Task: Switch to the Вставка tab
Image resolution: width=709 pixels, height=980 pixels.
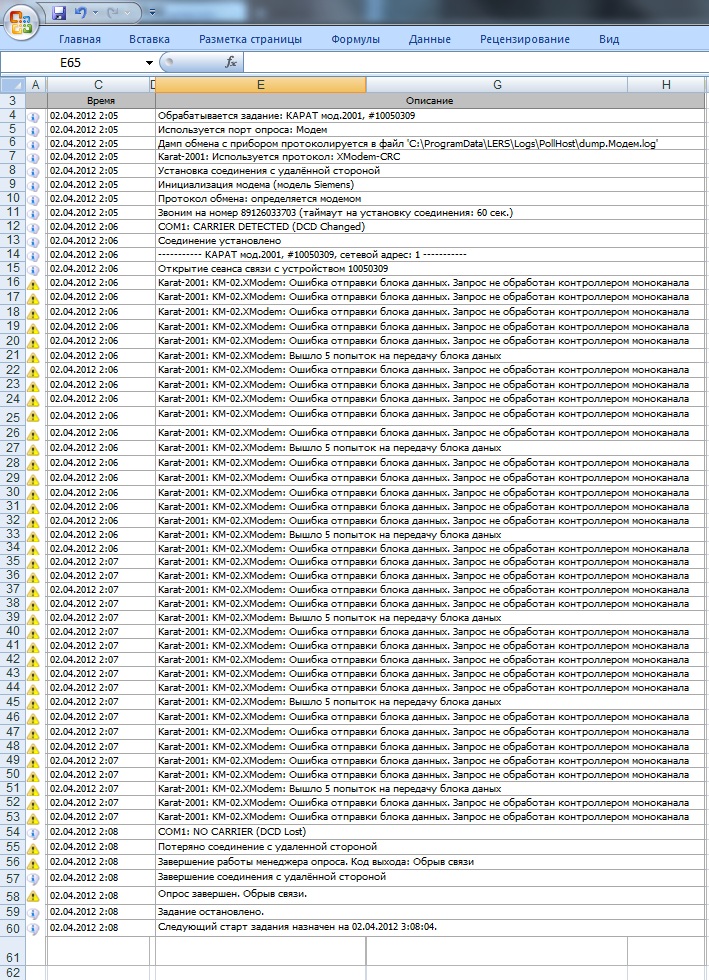Action: pos(149,39)
